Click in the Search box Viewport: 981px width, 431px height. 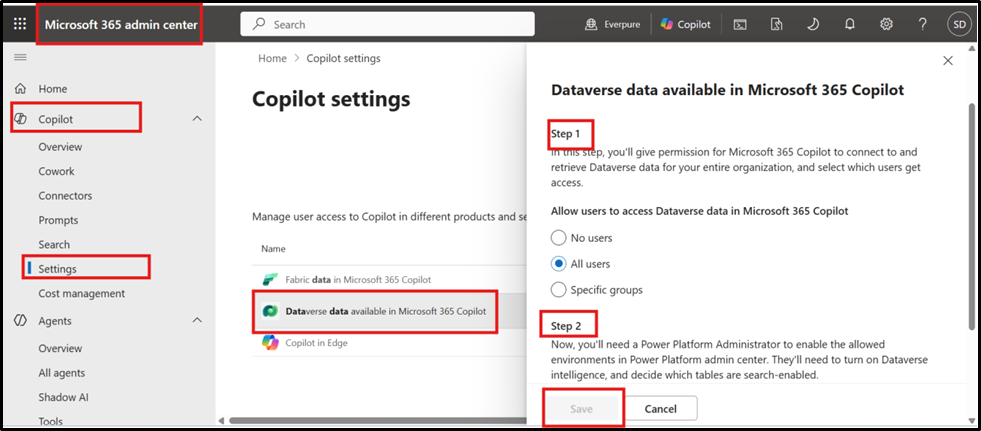[x=387, y=24]
